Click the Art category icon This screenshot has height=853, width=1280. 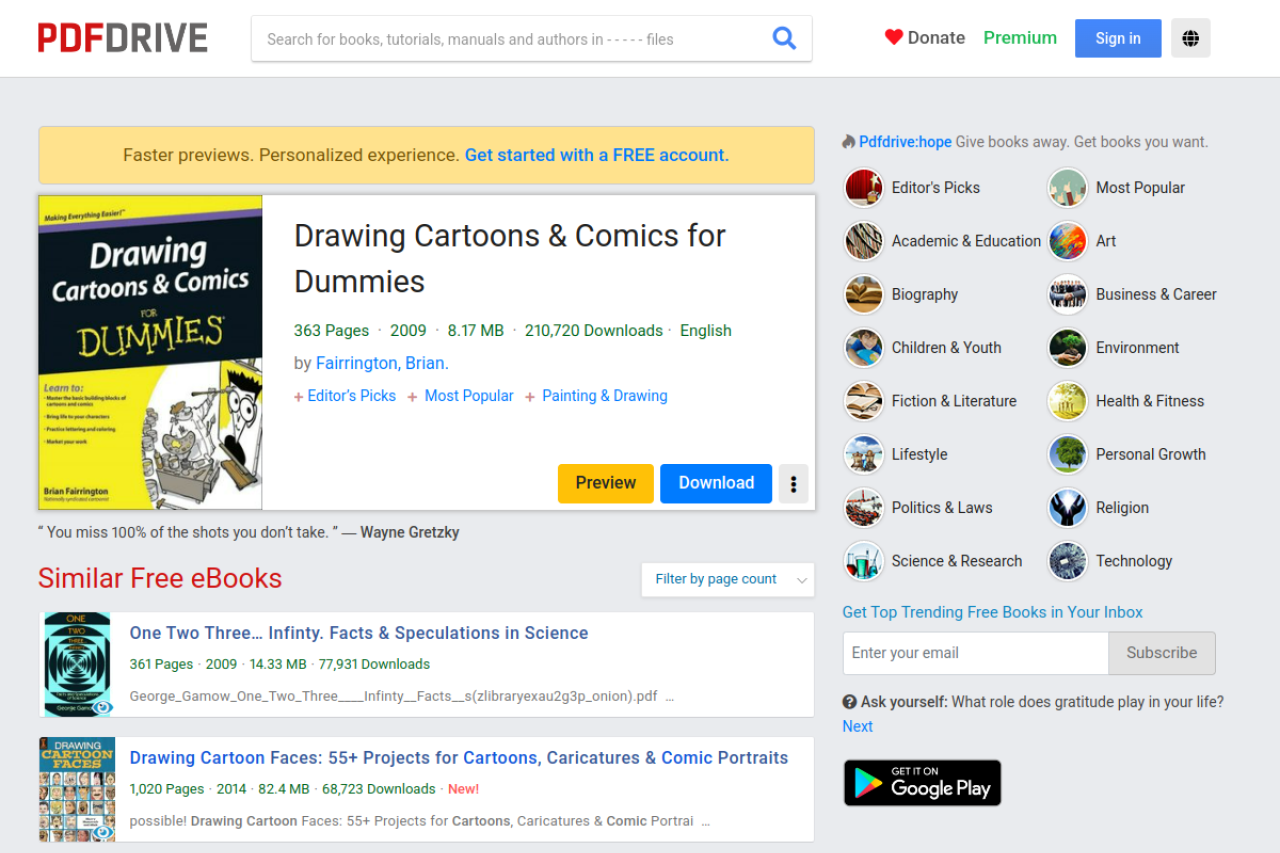click(x=1068, y=241)
